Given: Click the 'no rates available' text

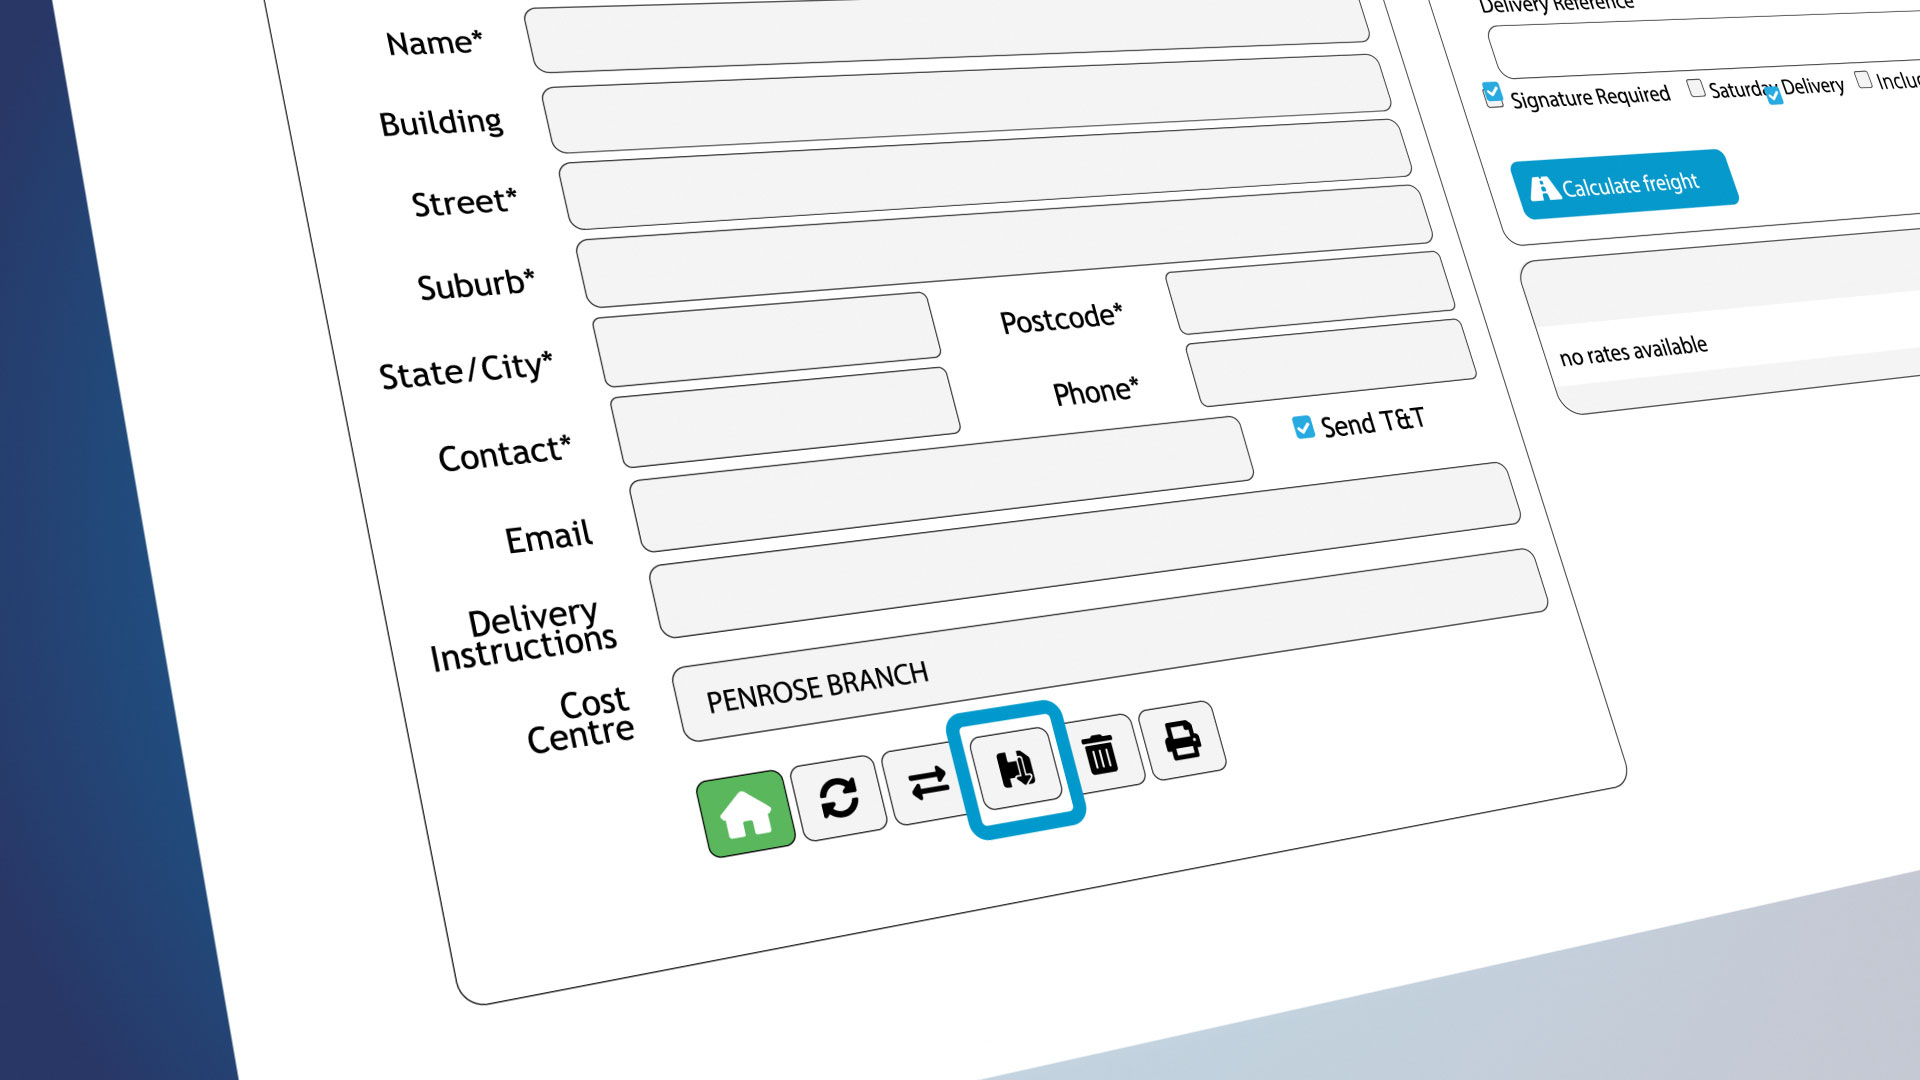Looking at the screenshot, I should (1633, 351).
